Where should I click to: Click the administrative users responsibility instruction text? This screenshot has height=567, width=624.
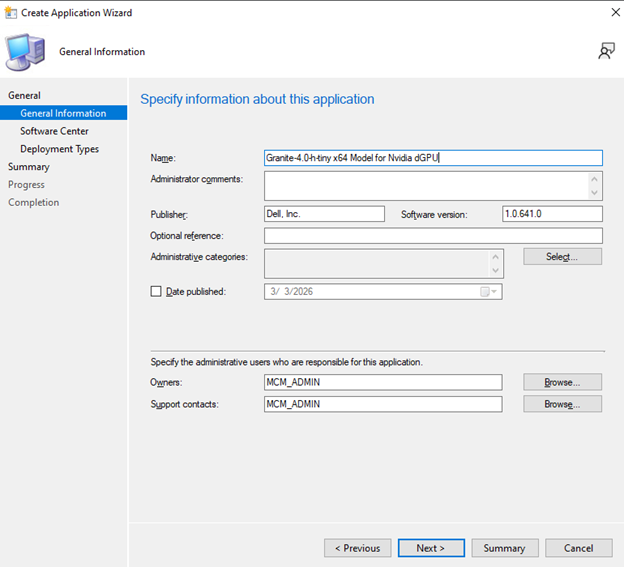(x=287, y=362)
